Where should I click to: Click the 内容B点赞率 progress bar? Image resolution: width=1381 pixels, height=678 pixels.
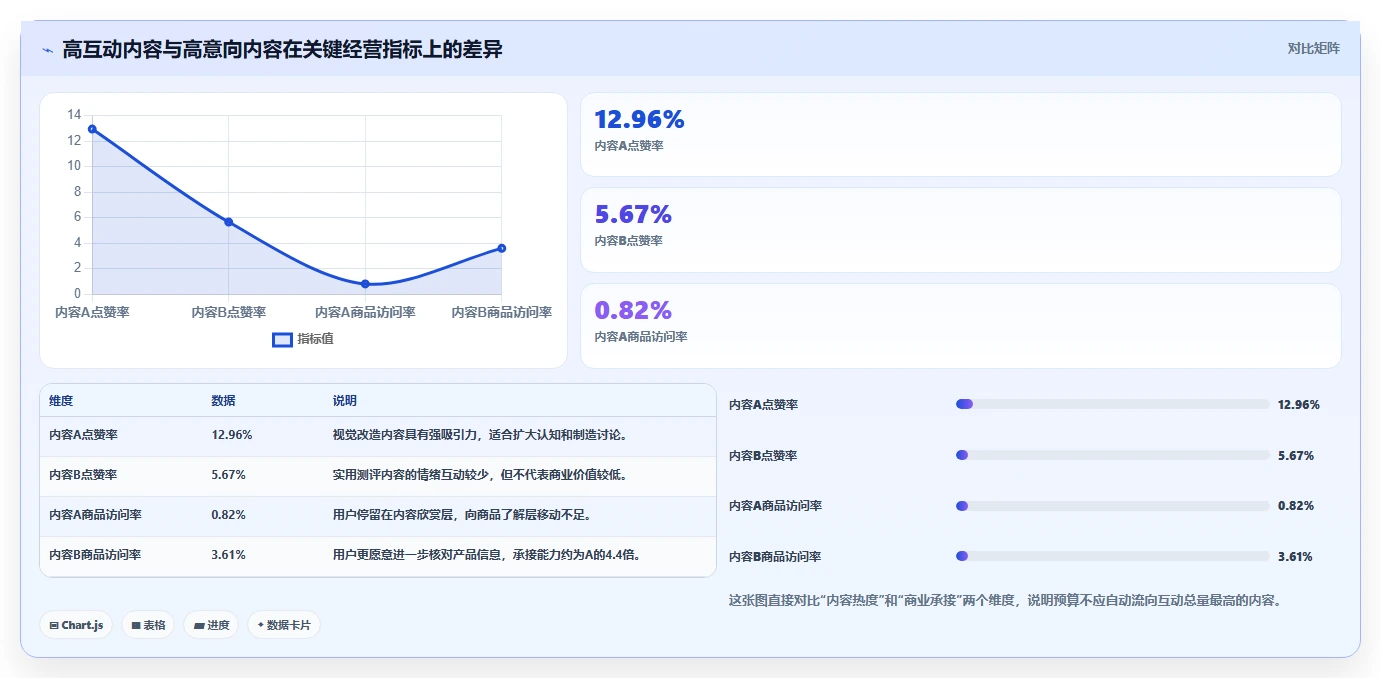(x=1112, y=455)
